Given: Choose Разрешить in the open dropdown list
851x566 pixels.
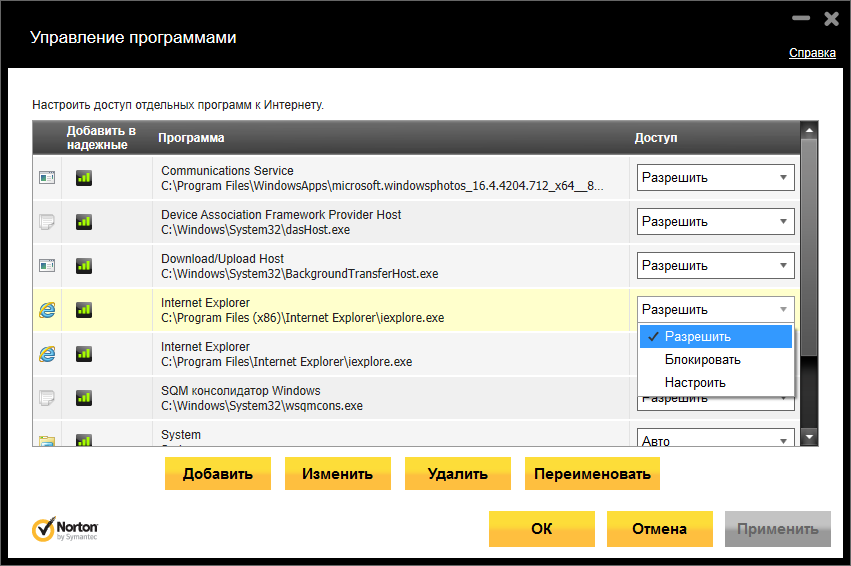Looking at the screenshot, I should (x=715, y=336).
